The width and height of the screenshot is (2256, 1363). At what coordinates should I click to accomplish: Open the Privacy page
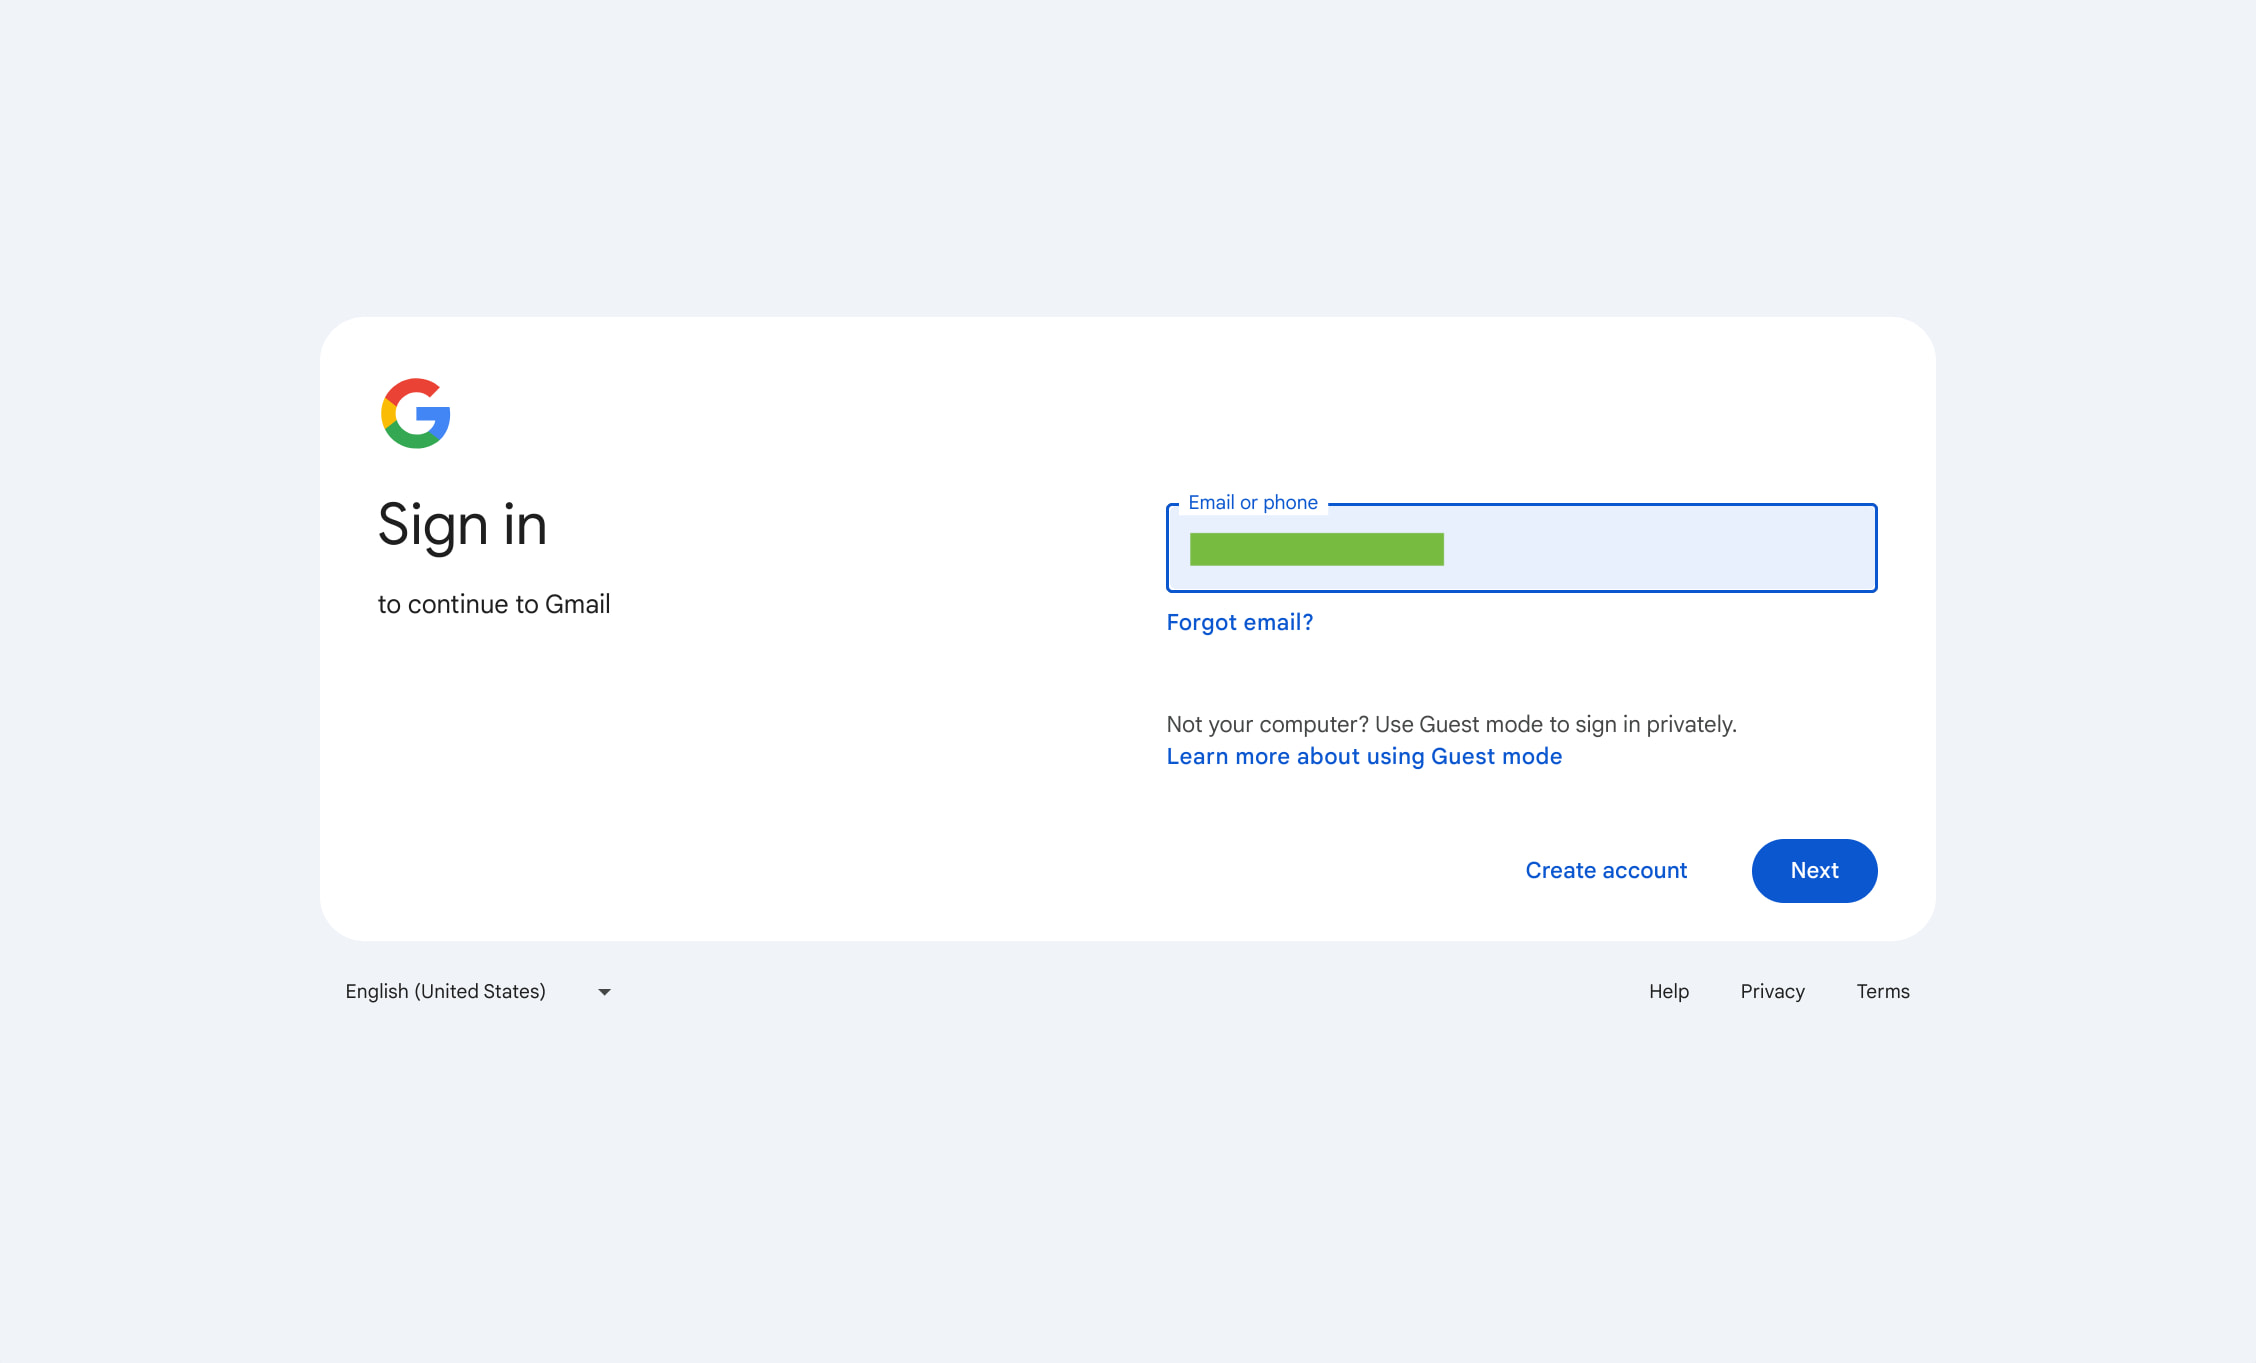(x=1771, y=991)
